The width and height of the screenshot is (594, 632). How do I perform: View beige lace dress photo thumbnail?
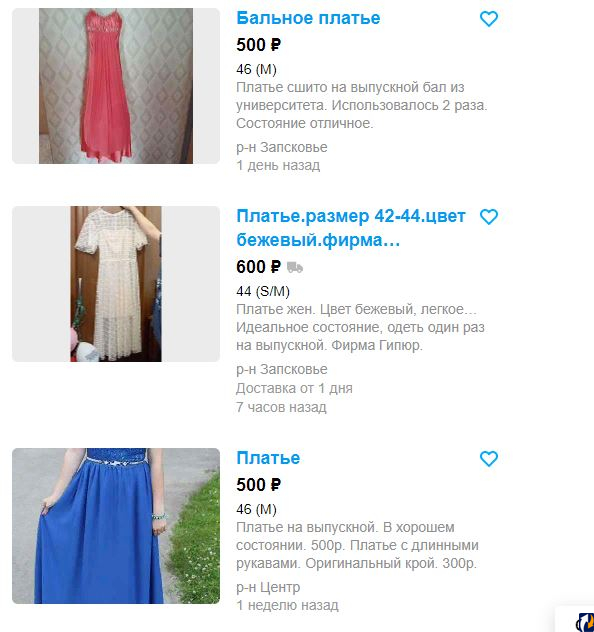click(x=116, y=284)
